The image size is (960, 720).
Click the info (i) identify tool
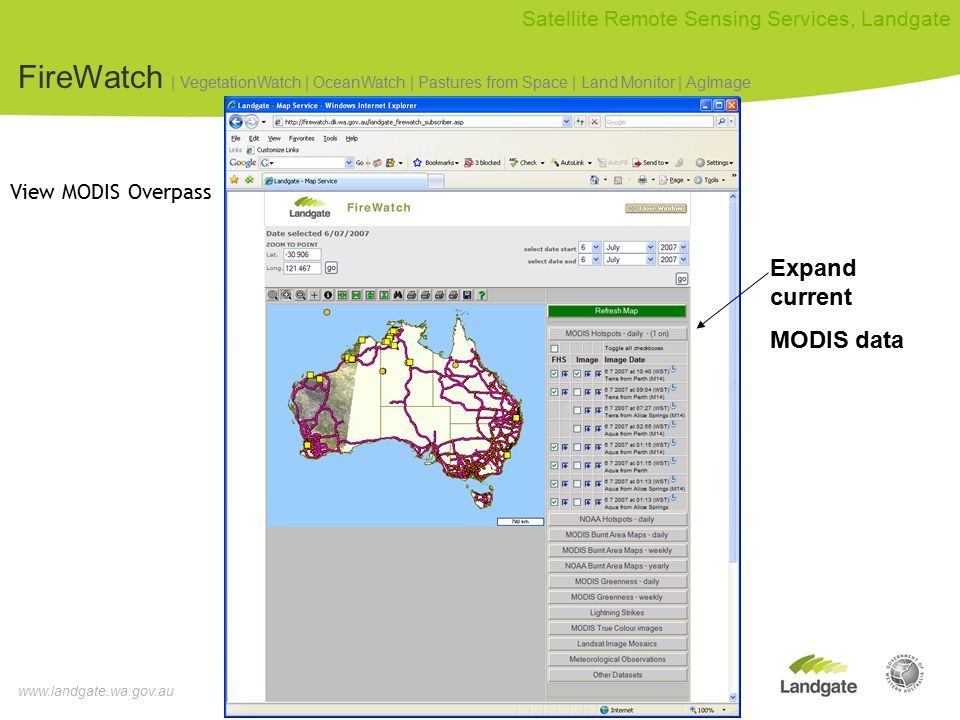328,295
